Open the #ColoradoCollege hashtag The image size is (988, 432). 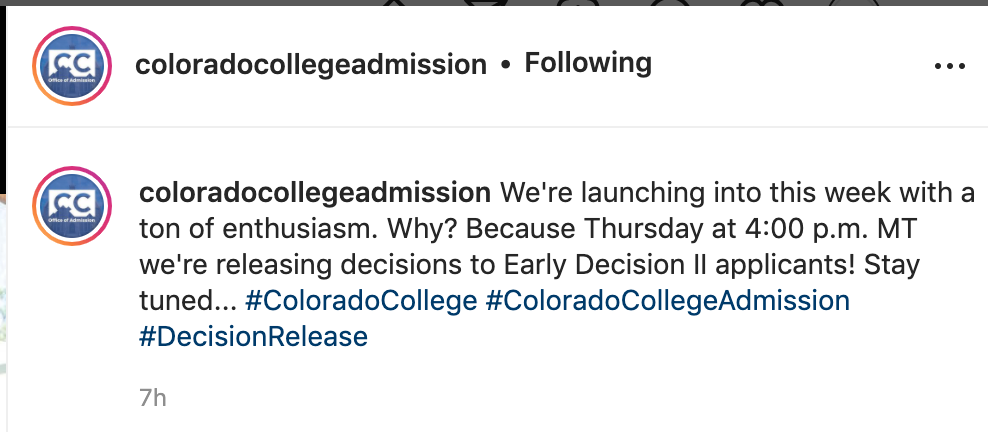361,300
